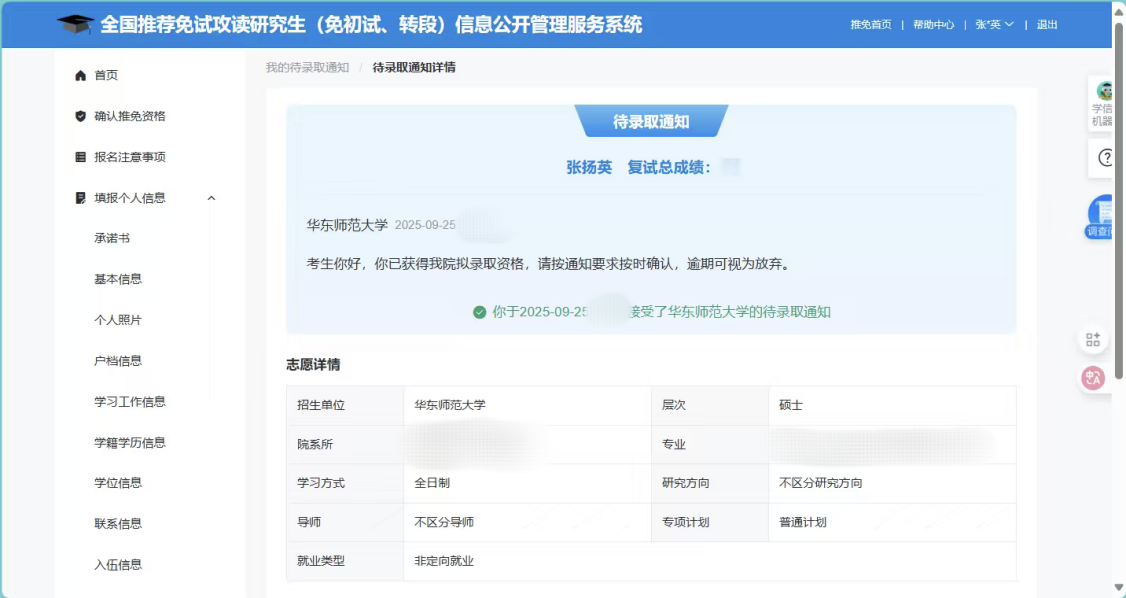Viewport: 1126px width, 598px height.
Task: Open the 首页 home icon in sidebar
Action: point(79,75)
